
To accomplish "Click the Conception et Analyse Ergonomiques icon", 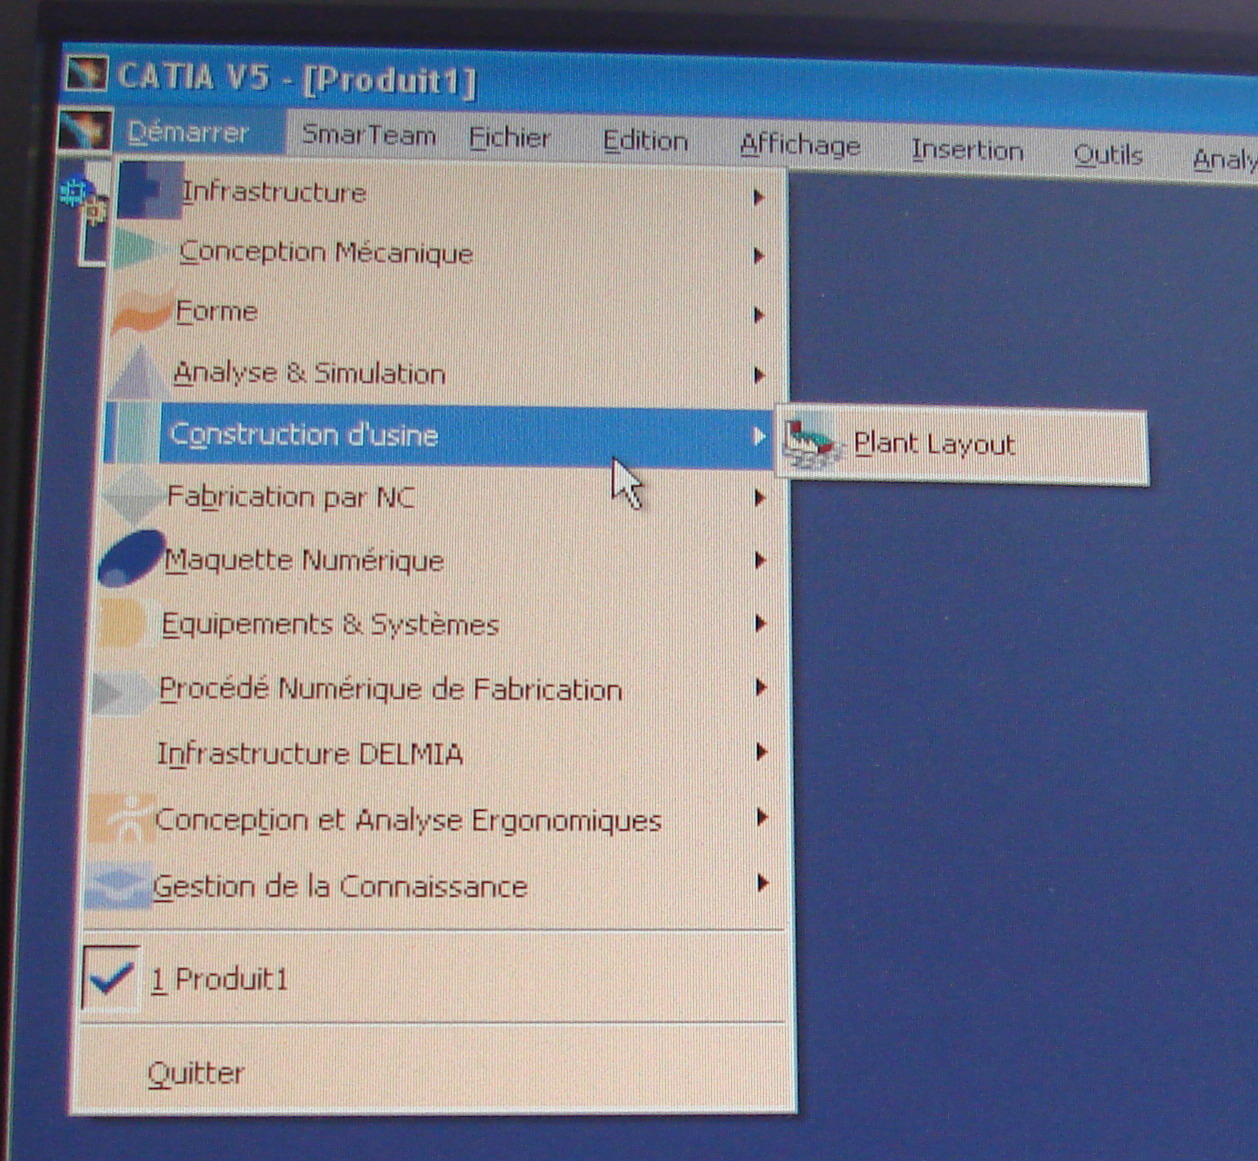I will point(120,818).
